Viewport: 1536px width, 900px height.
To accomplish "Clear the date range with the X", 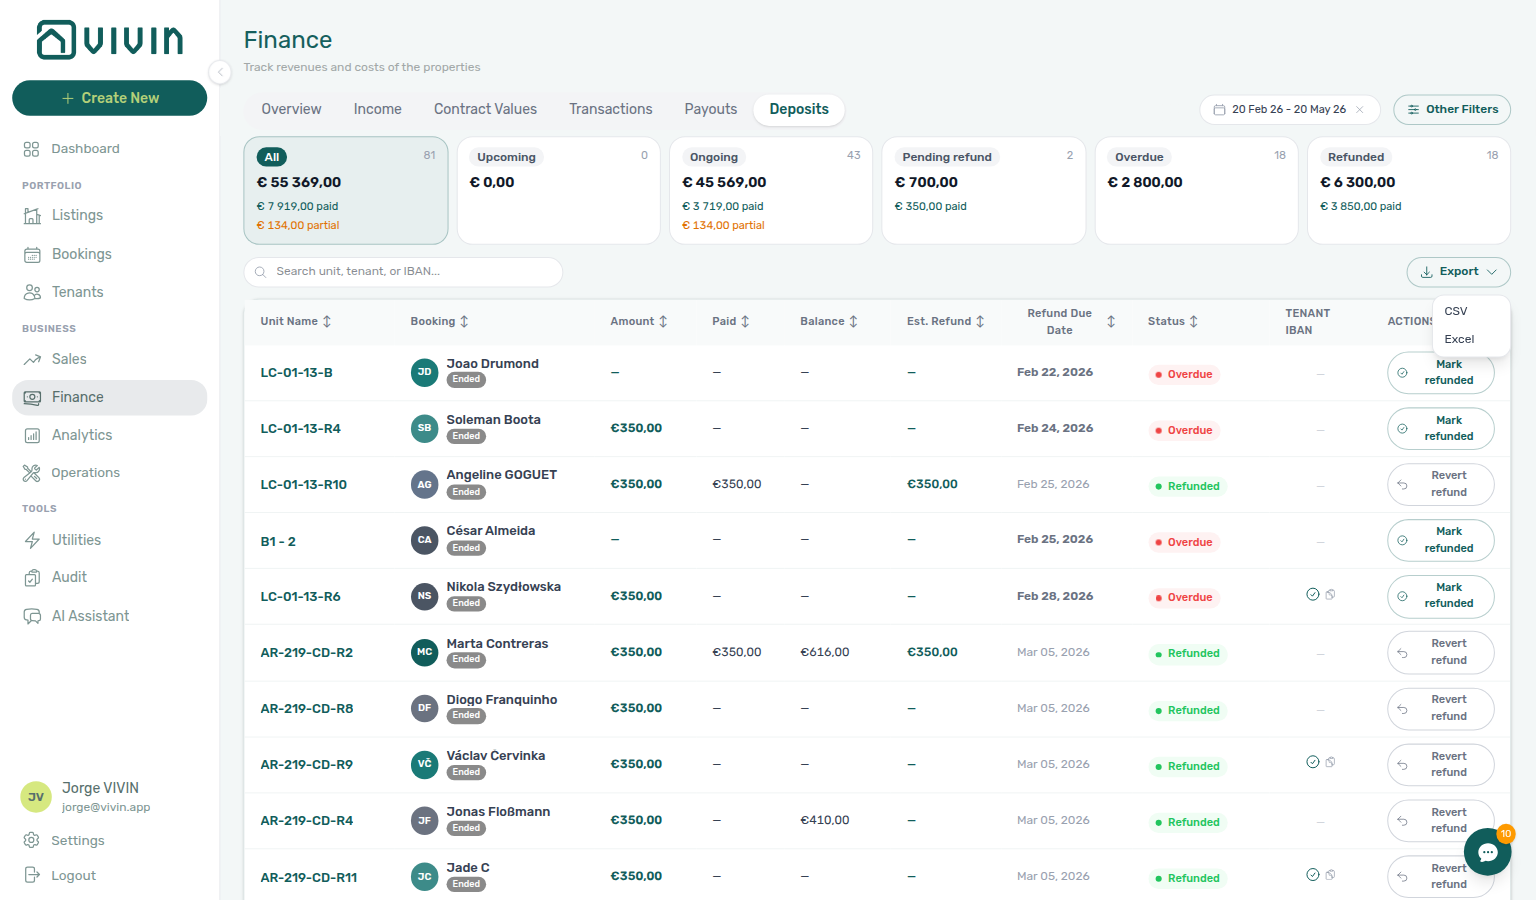I will point(1360,110).
